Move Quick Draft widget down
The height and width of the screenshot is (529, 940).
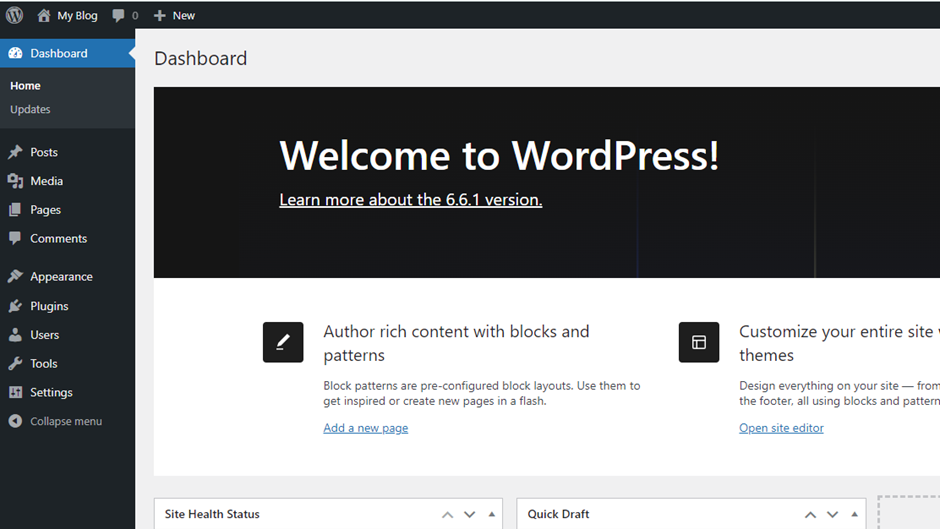[x=832, y=515]
